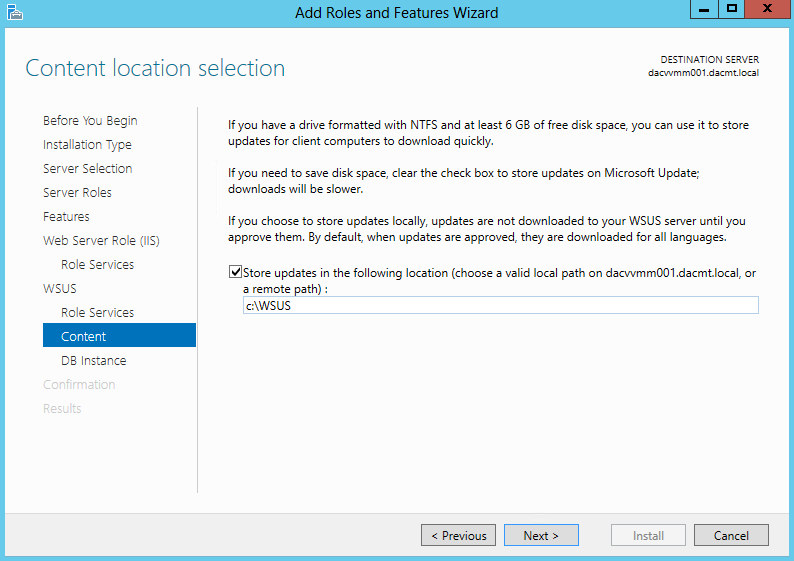Select the WSUS step in sidebar
Viewport: 794px width, 561px height.
60,289
